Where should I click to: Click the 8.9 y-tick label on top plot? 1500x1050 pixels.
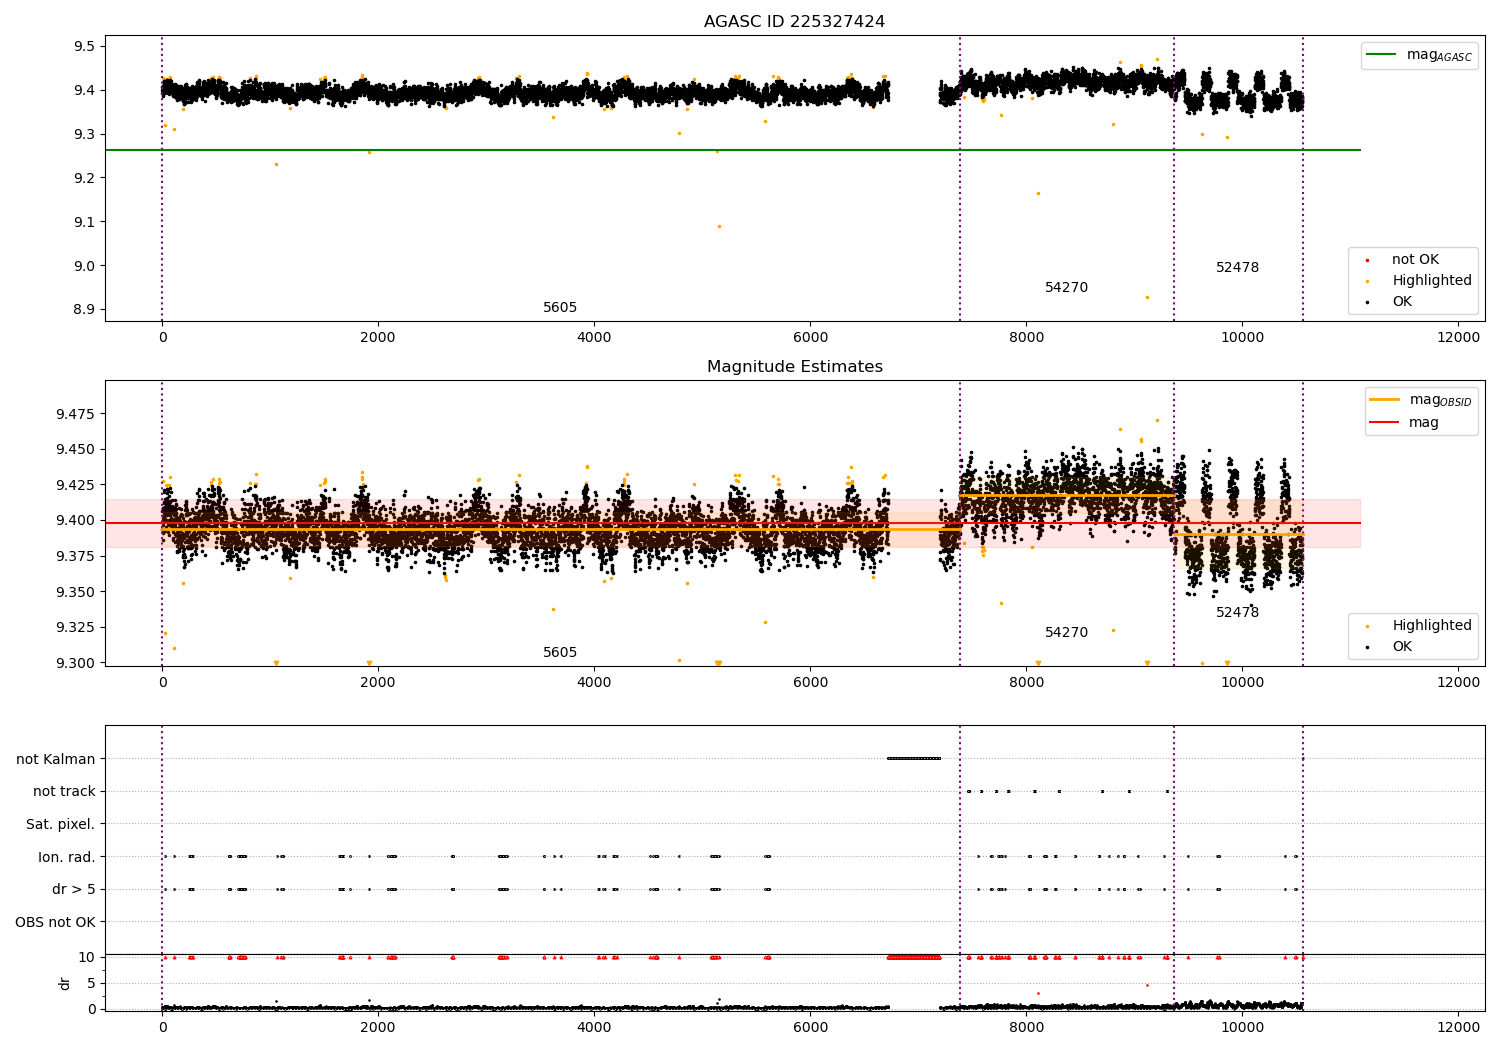[84, 309]
